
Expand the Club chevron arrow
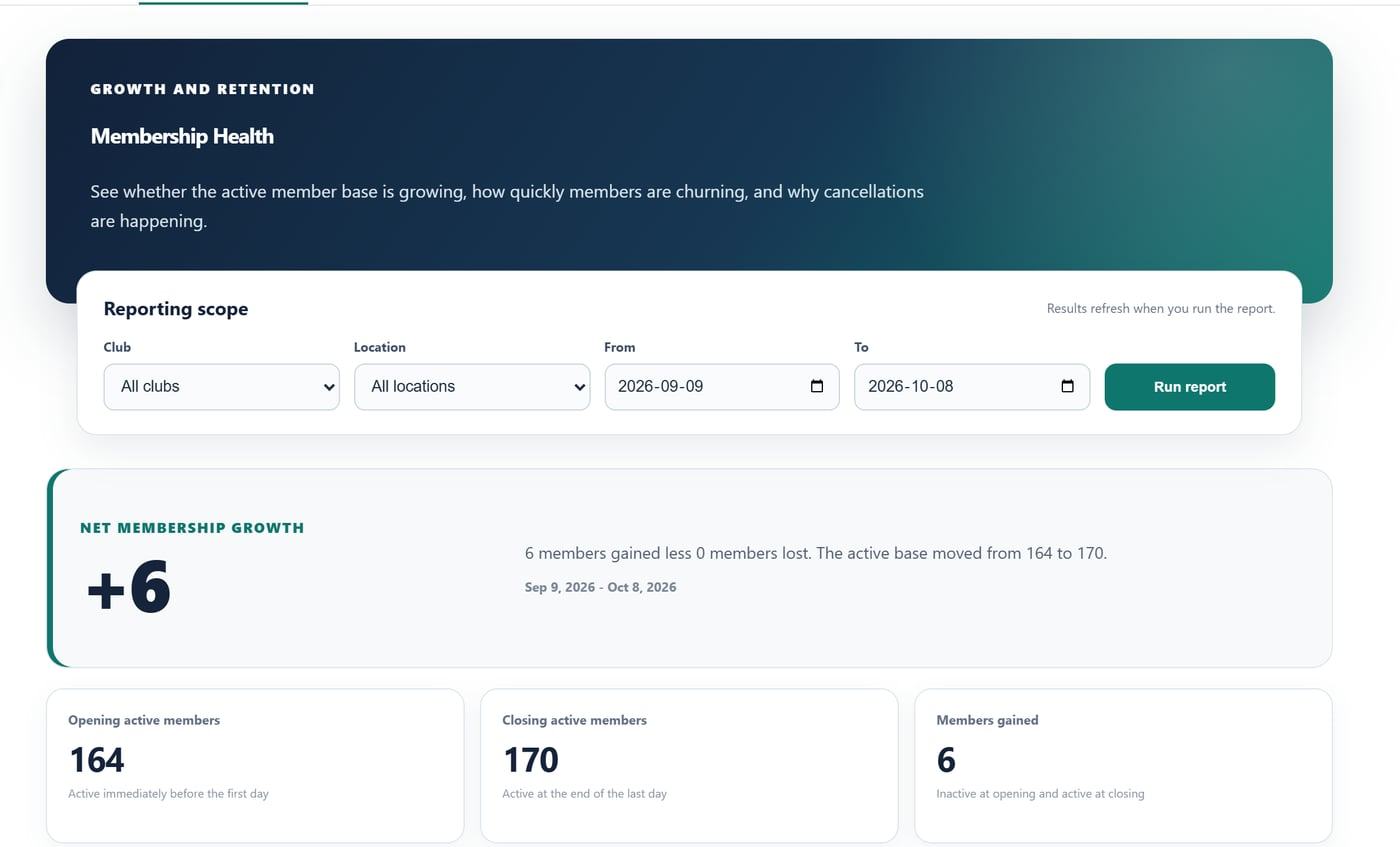pos(329,387)
